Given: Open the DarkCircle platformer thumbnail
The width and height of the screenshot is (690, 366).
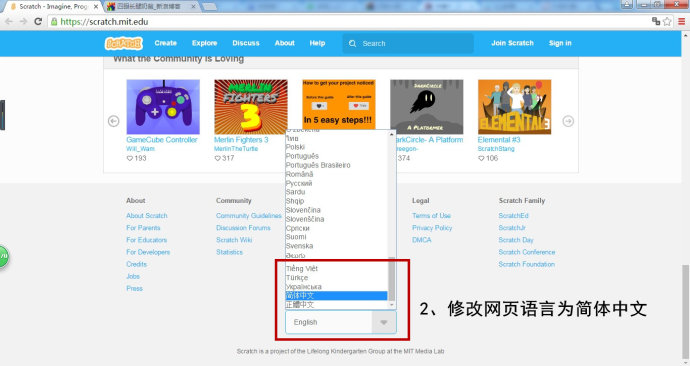Looking at the screenshot, I should point(427,106).
